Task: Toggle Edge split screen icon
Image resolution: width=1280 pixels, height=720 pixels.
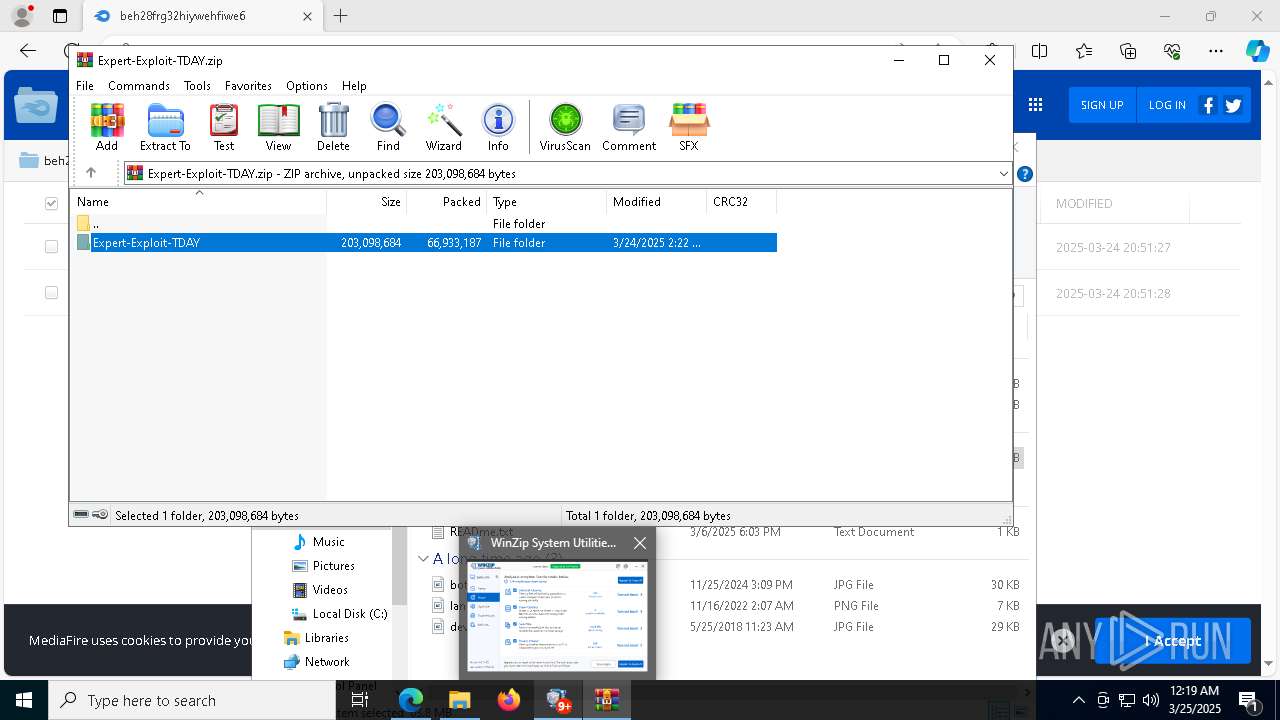Action: [x=1040, y=51]
